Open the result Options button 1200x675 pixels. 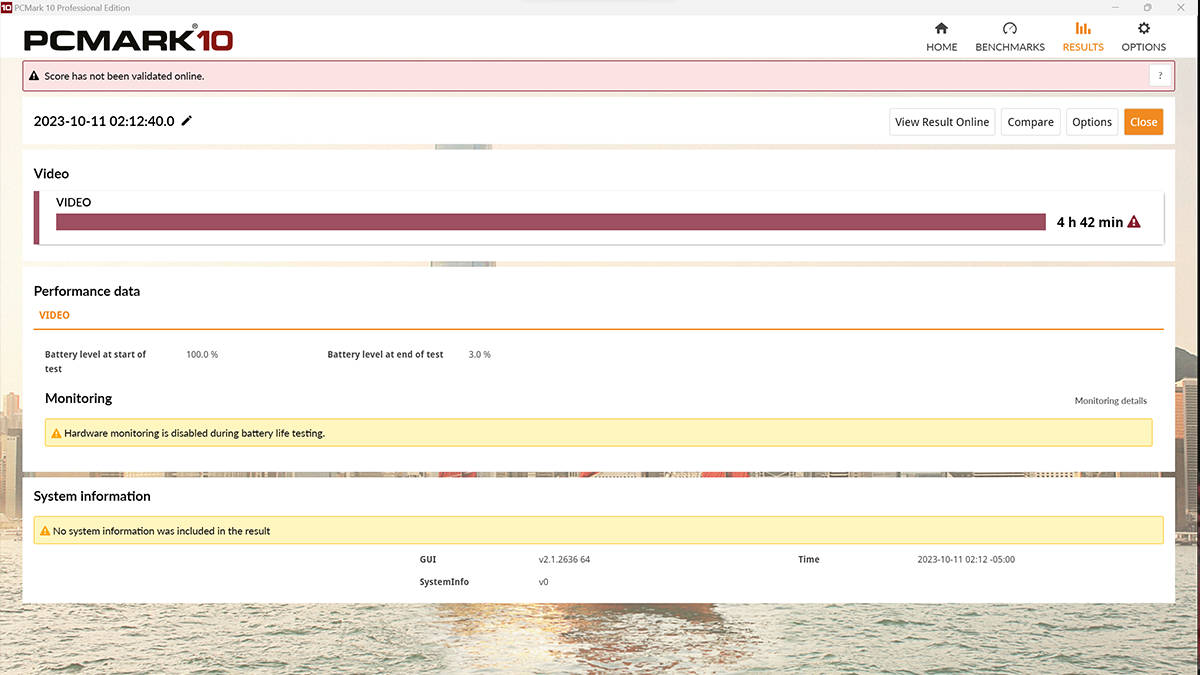pos(1091,122)
